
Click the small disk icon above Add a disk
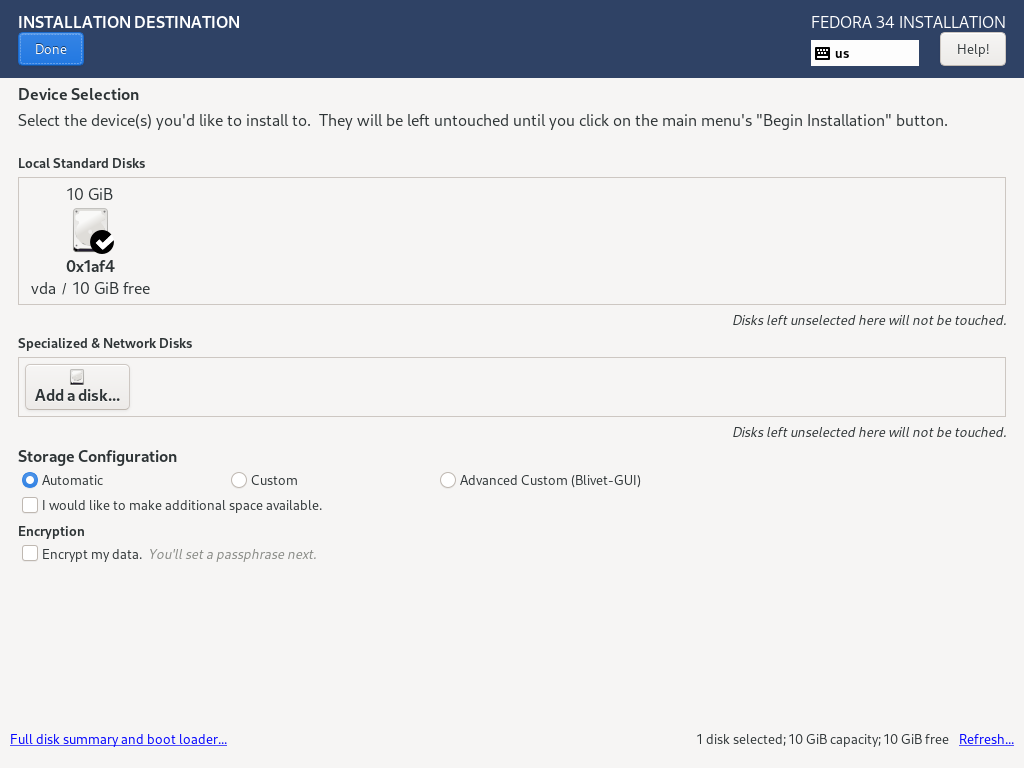77,377
